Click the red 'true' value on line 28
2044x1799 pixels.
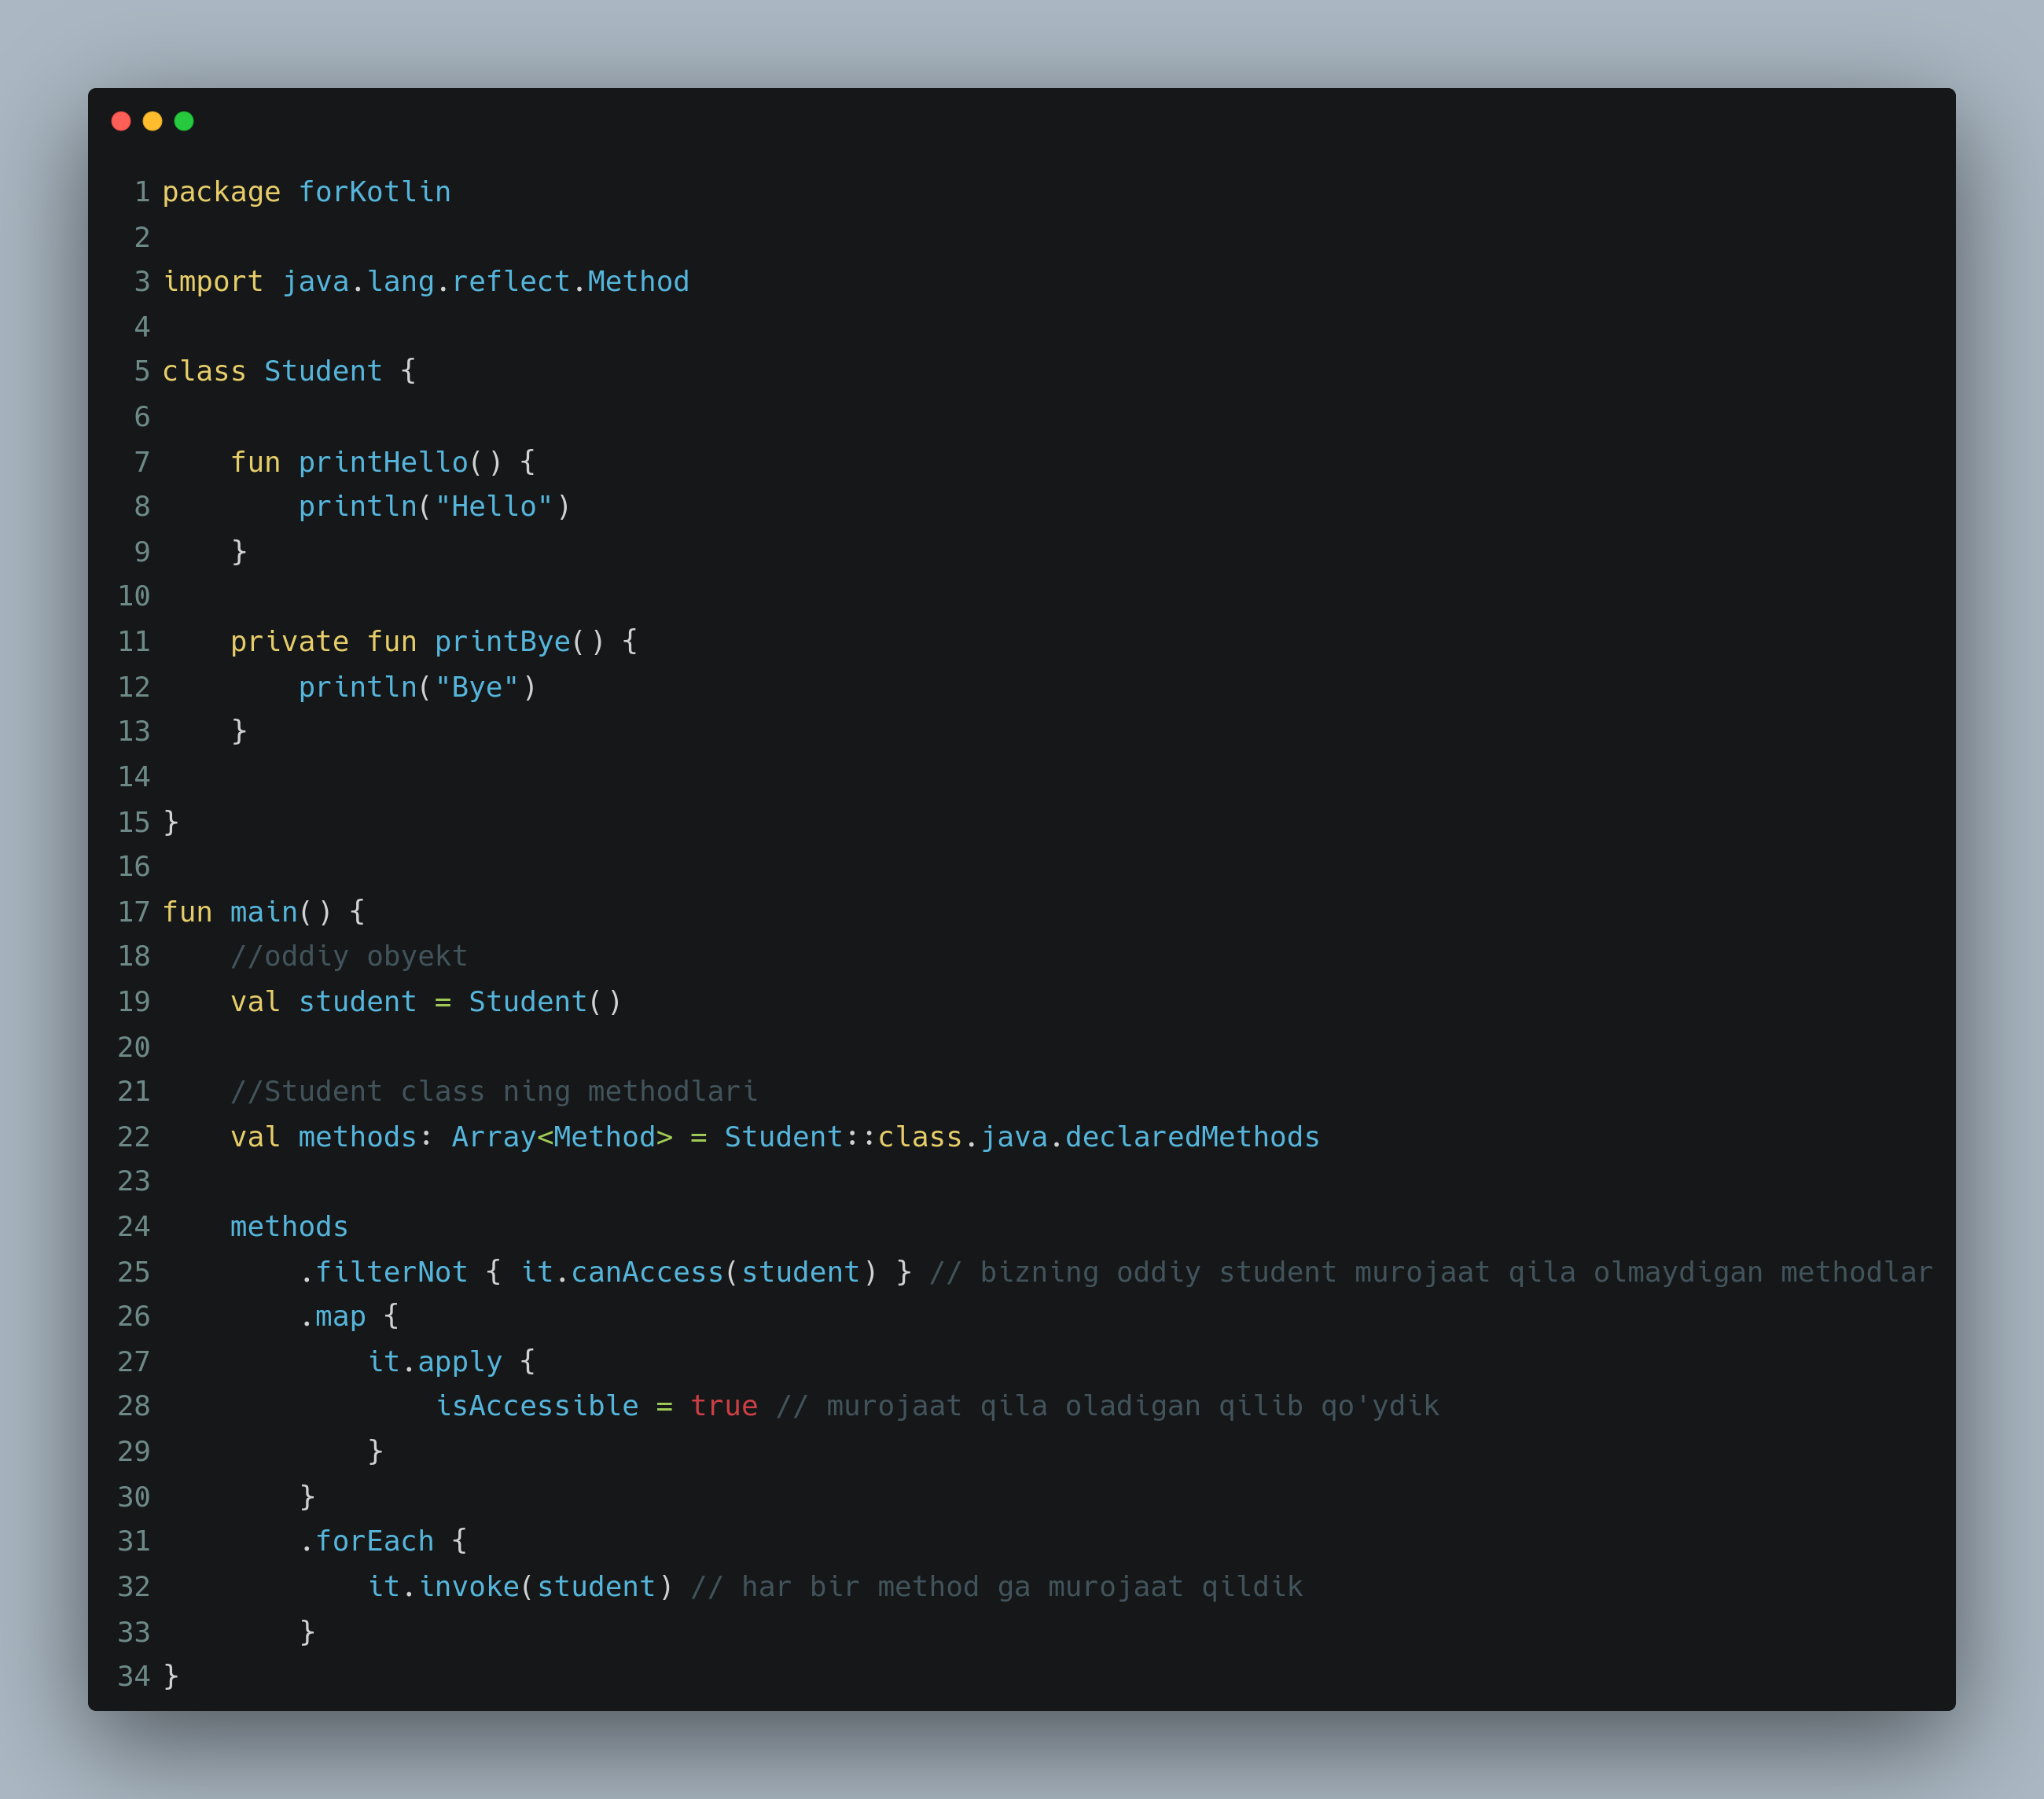(724, 1406)
